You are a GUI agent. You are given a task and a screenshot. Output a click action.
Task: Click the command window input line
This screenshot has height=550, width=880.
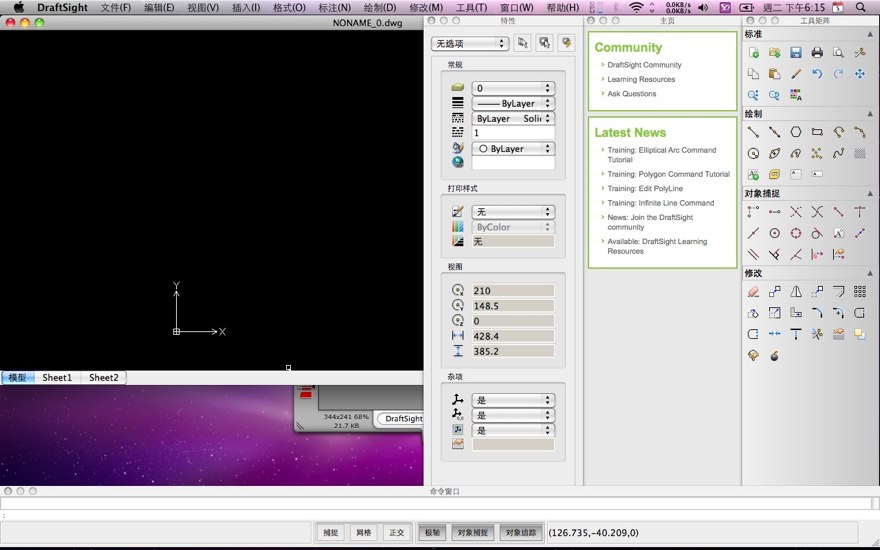(437, 503)
